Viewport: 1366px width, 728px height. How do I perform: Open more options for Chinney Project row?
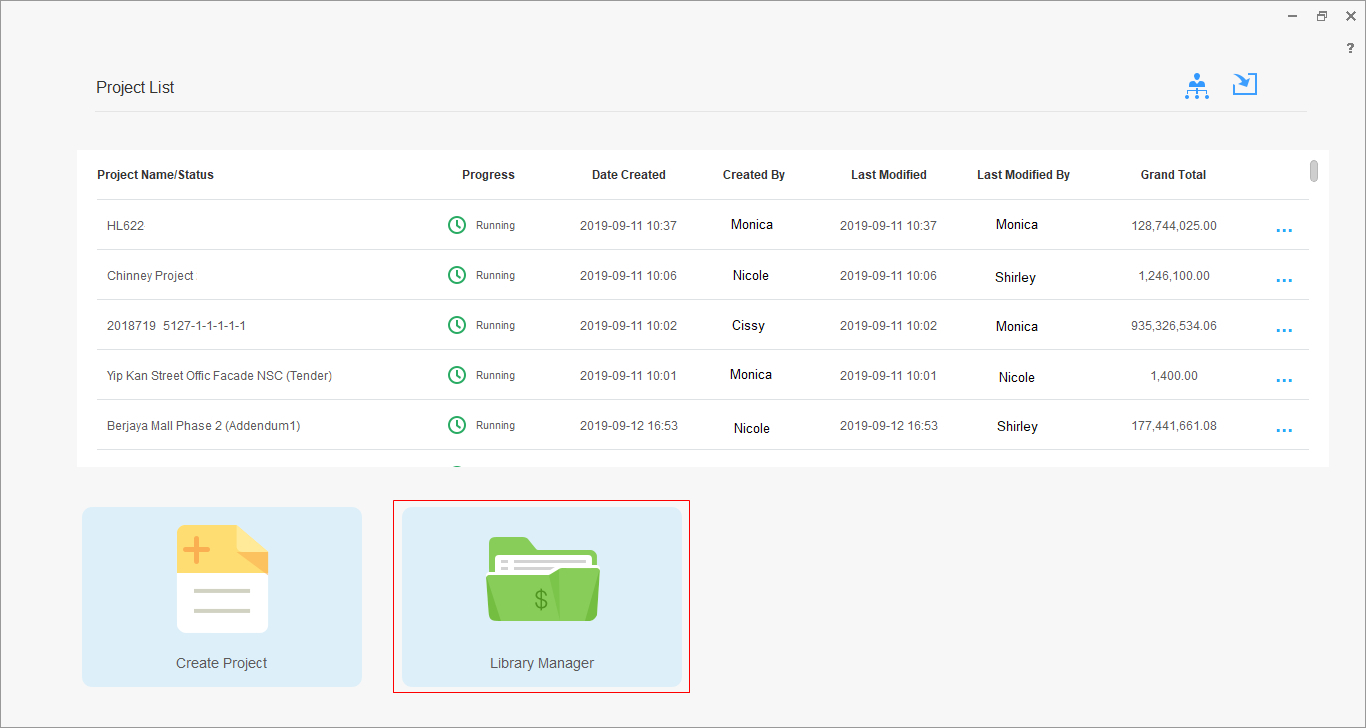(1284, 280)
